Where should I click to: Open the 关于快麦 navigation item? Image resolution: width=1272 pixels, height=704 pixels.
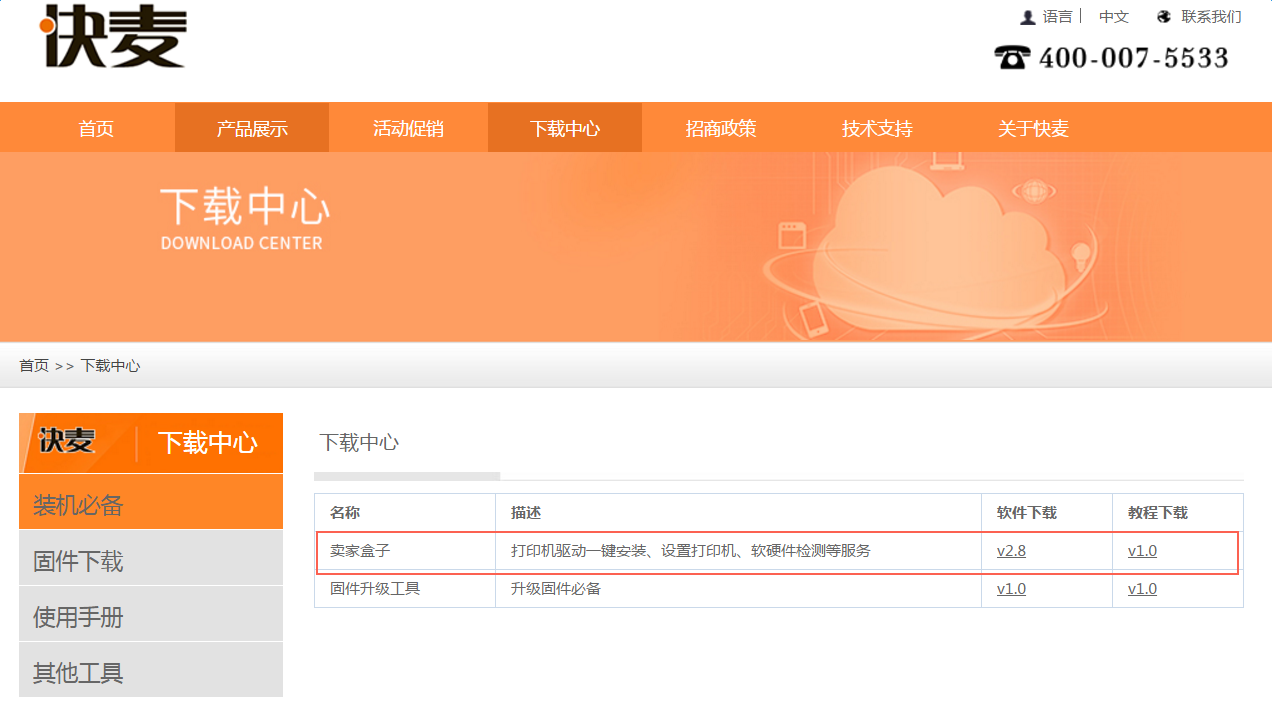(1033, 128)
